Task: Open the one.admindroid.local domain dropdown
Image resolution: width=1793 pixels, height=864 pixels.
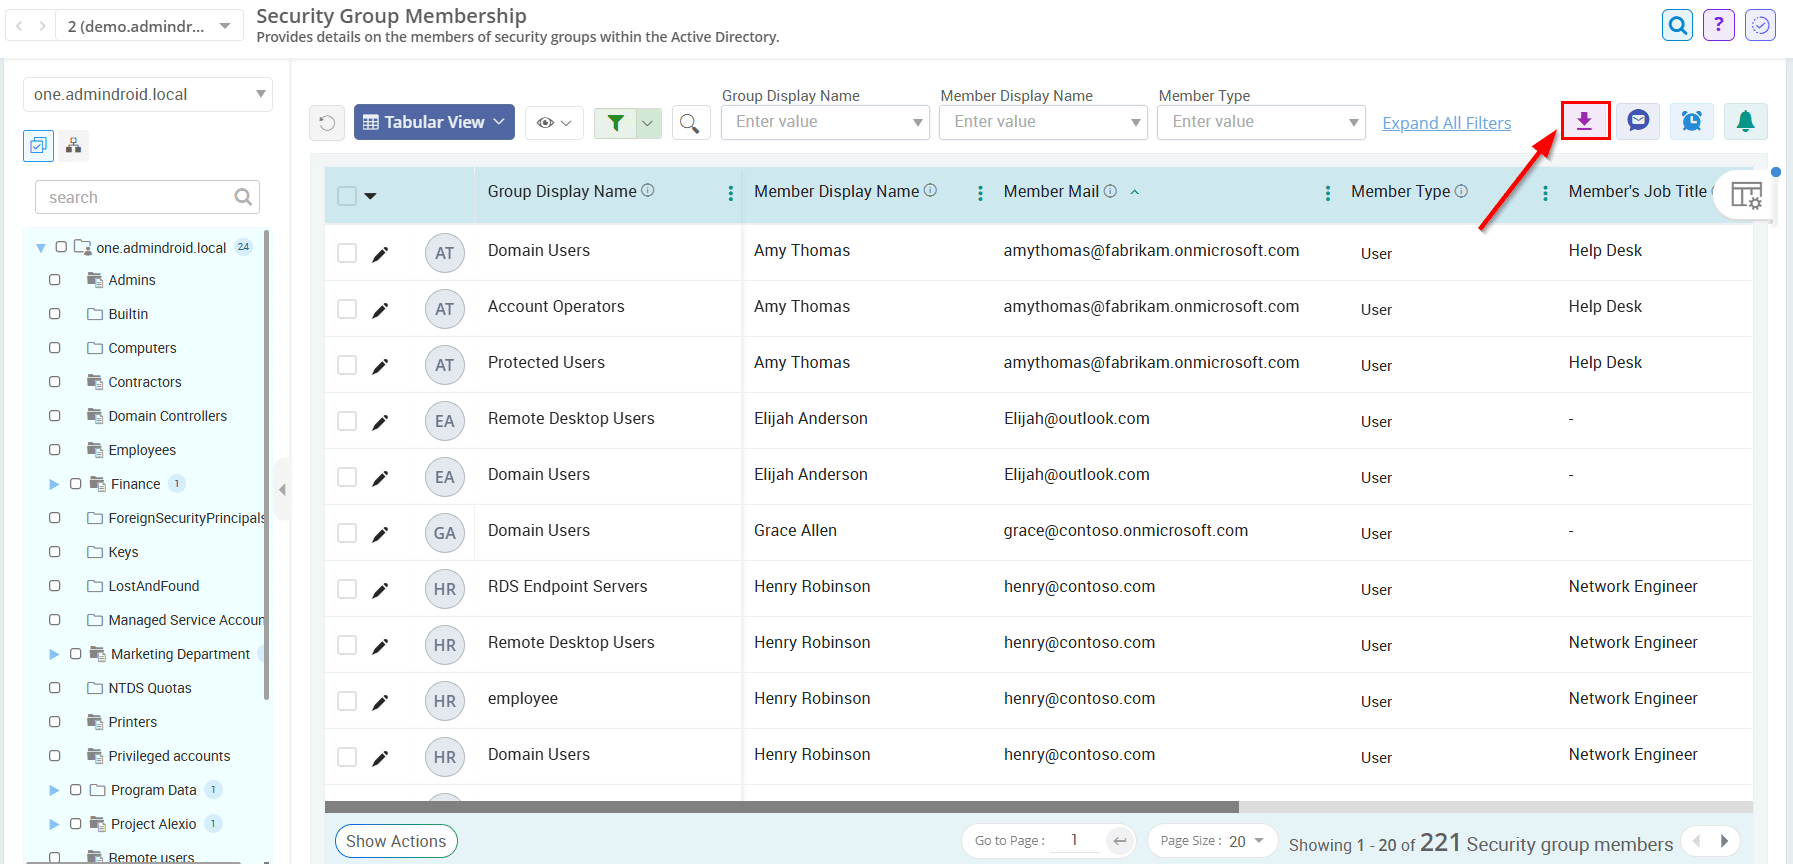Action: coord(148,94)
